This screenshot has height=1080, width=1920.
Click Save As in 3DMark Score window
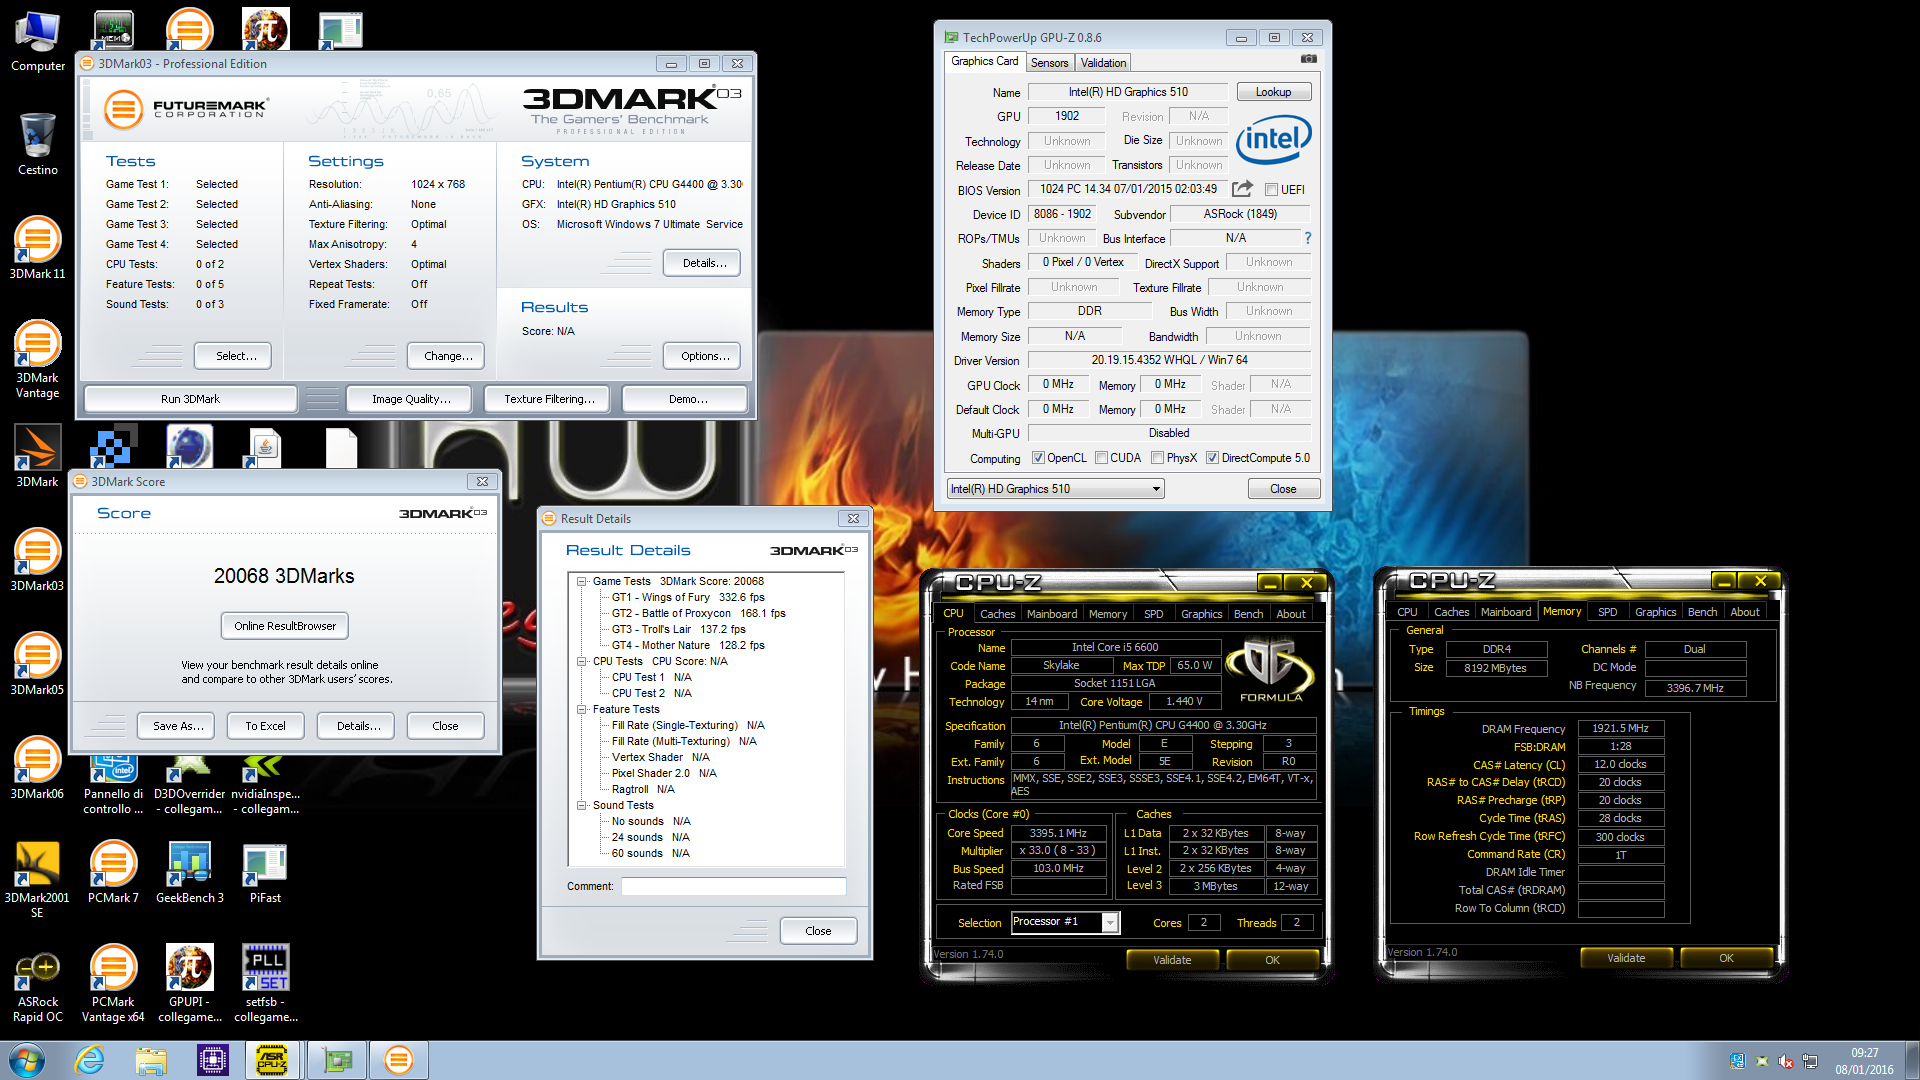(178, 726)
